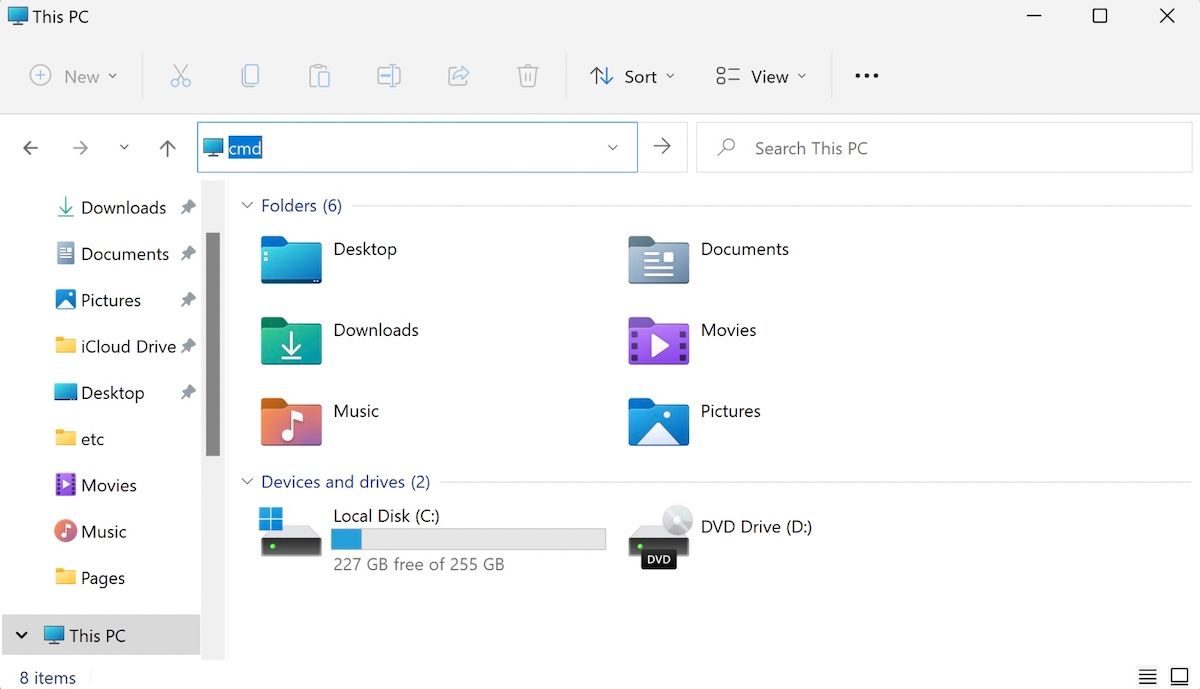Open the New menu
This screenshot has height=689, width=1200.
(73, 75)
